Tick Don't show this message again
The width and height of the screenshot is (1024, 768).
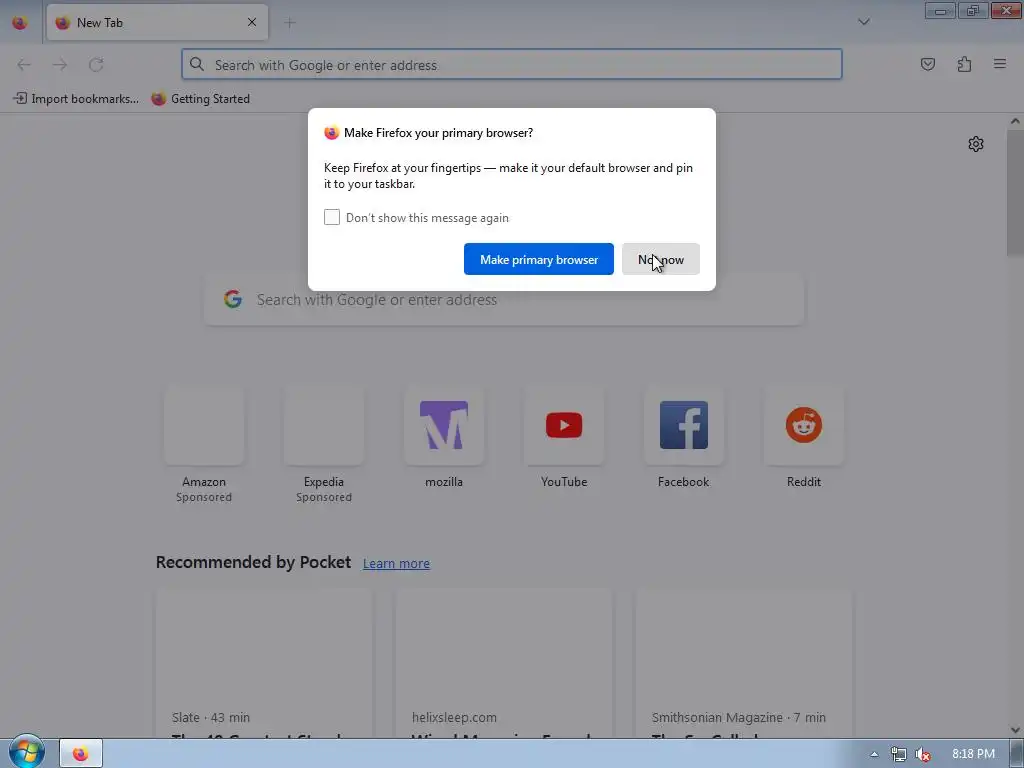[x=332, y=217]
